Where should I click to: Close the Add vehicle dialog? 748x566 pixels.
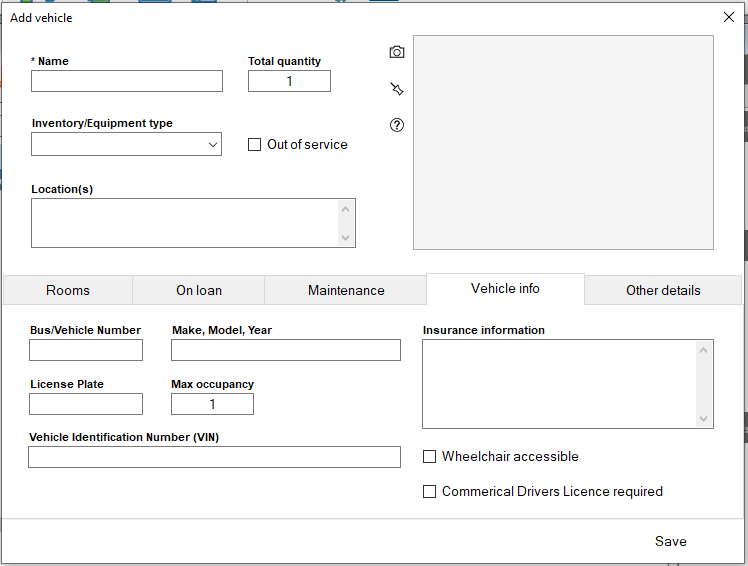(x=728, y=17)
